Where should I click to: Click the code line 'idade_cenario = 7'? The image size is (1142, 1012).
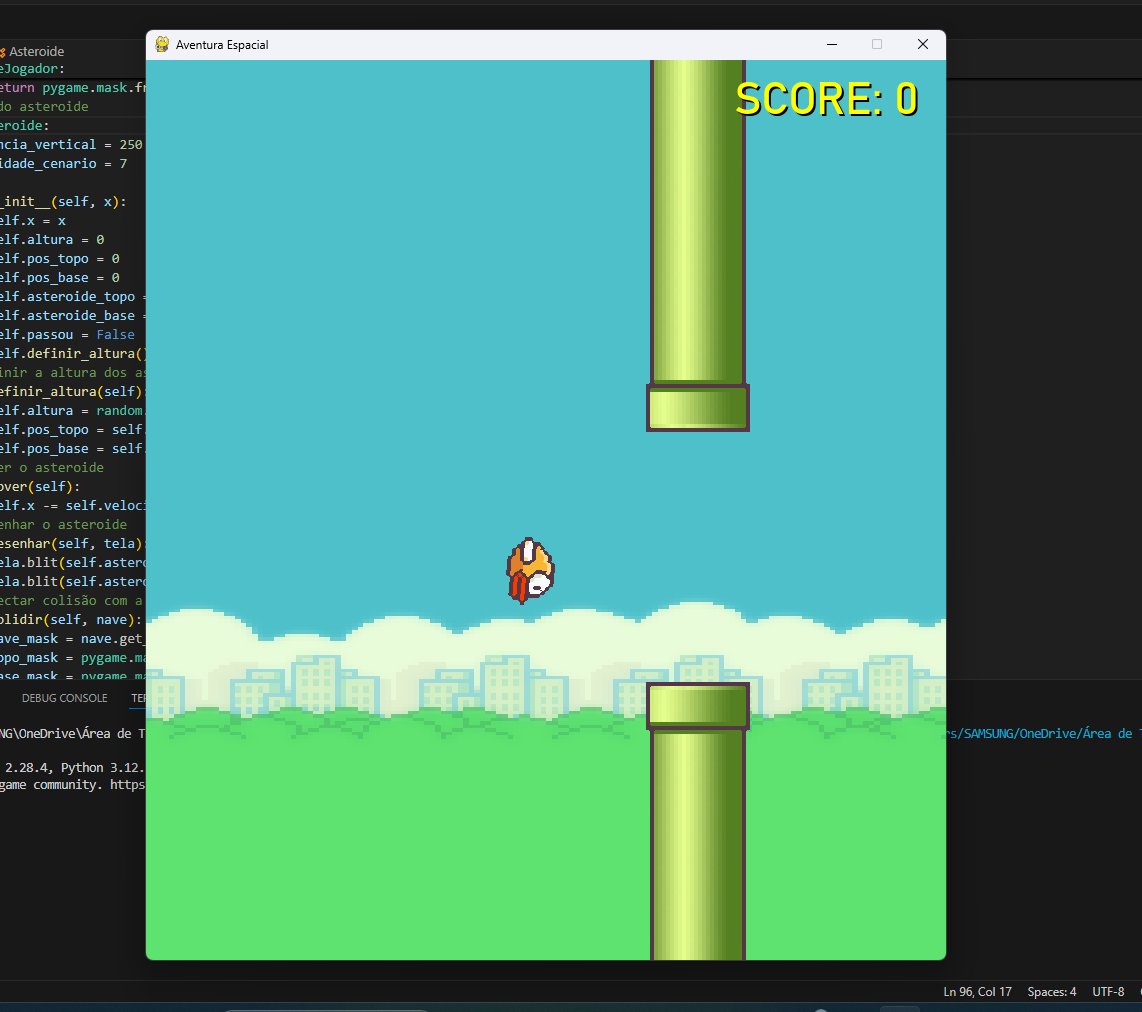63,164
